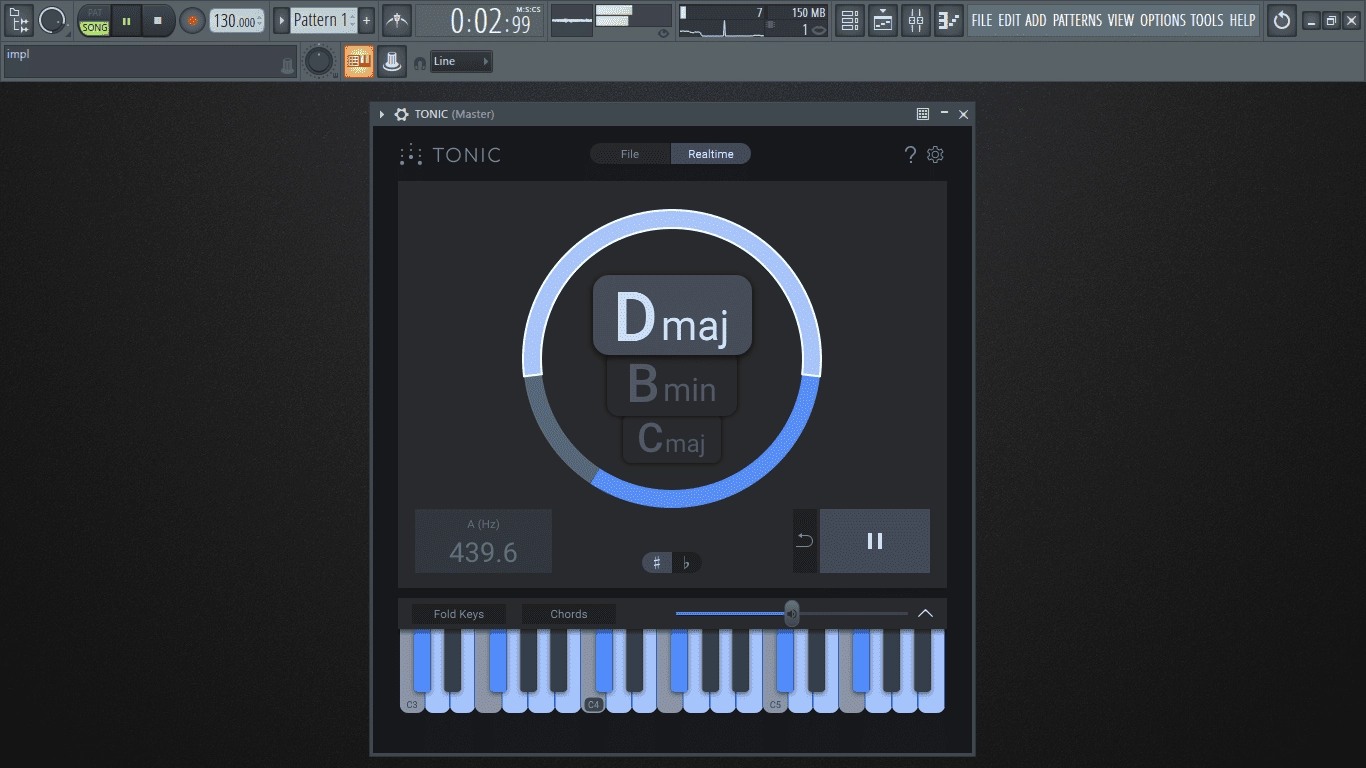
Task: Open TONIC help question mark
Action: [910, 154]
